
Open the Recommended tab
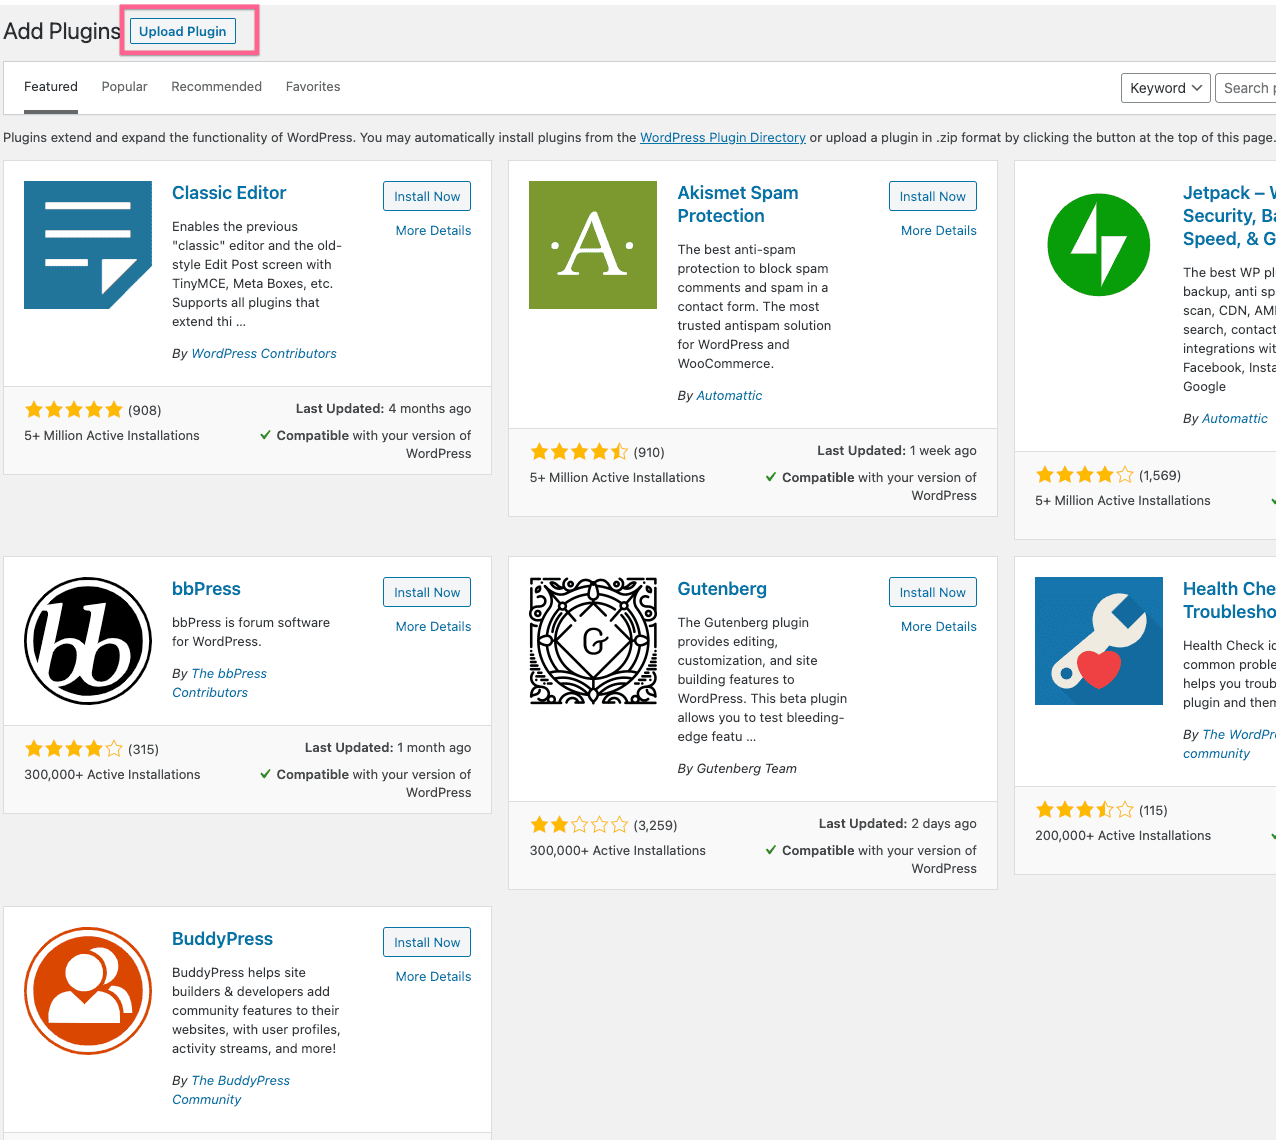pos(216,87)
